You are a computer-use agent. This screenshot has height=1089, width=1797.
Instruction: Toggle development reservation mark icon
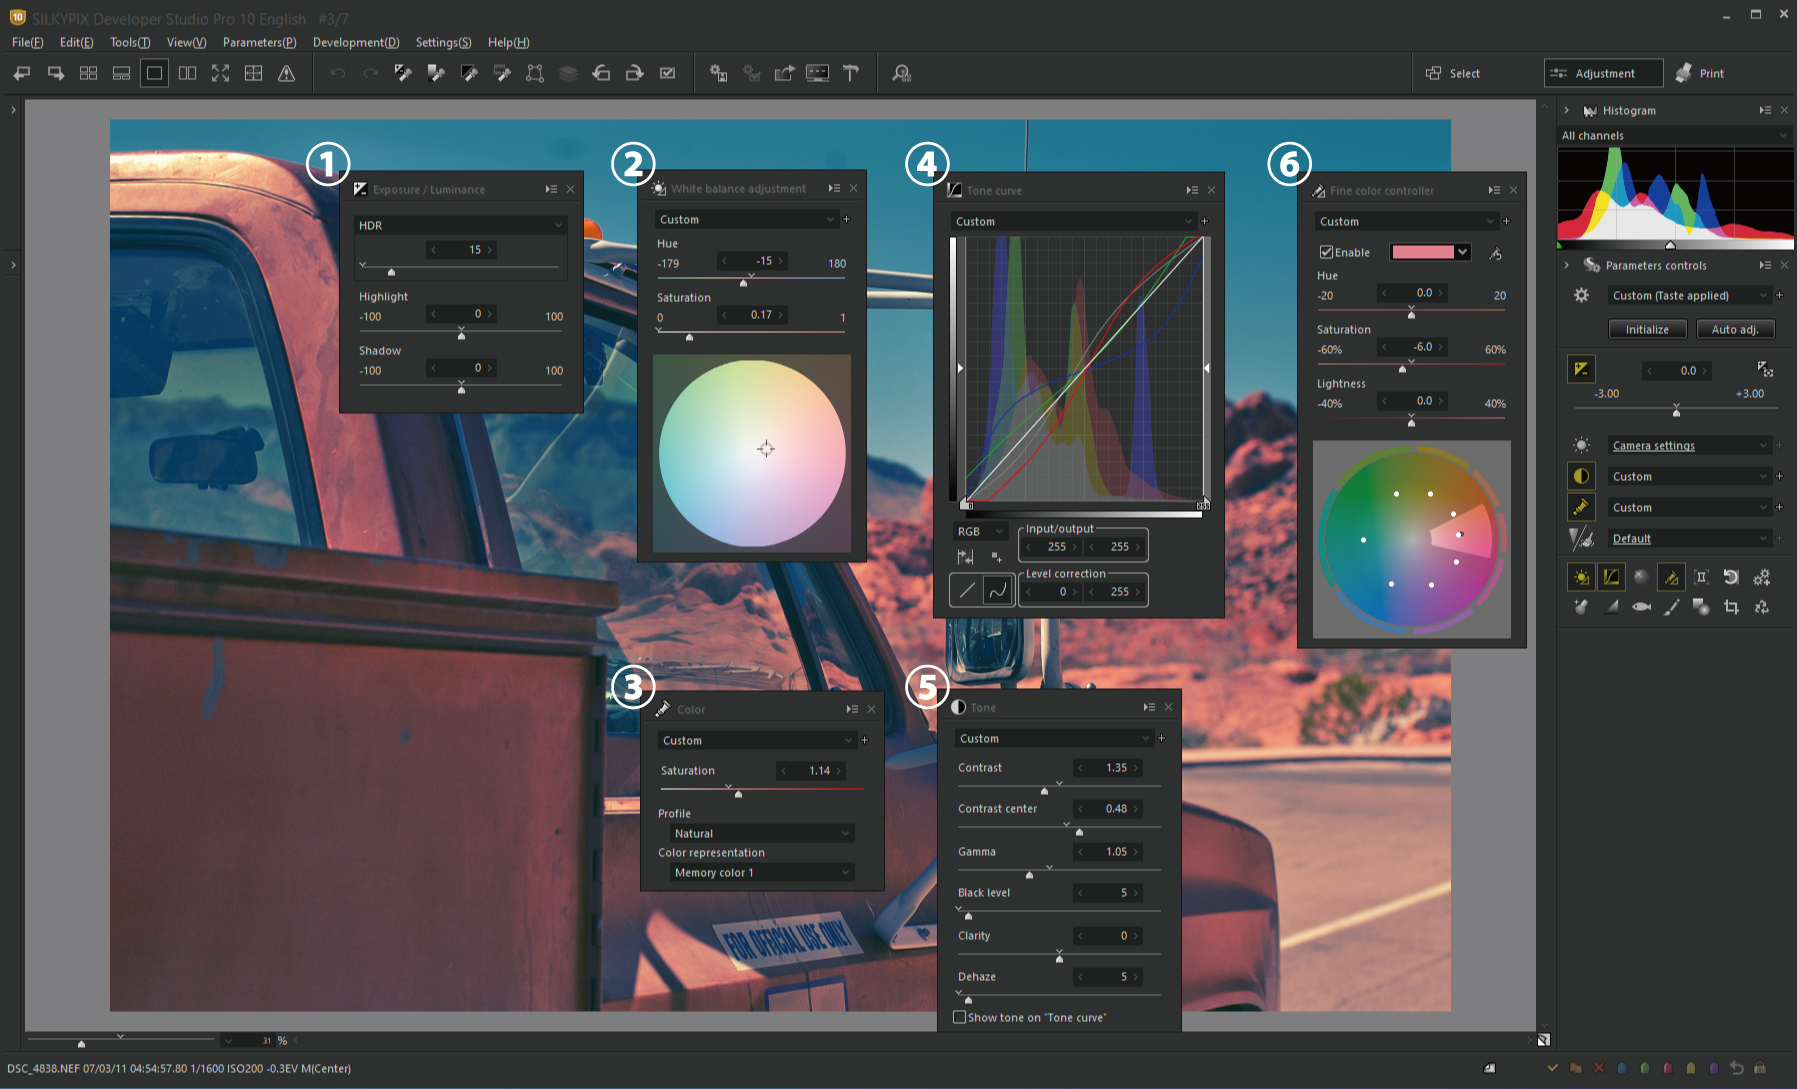click(x=667, y=73)
